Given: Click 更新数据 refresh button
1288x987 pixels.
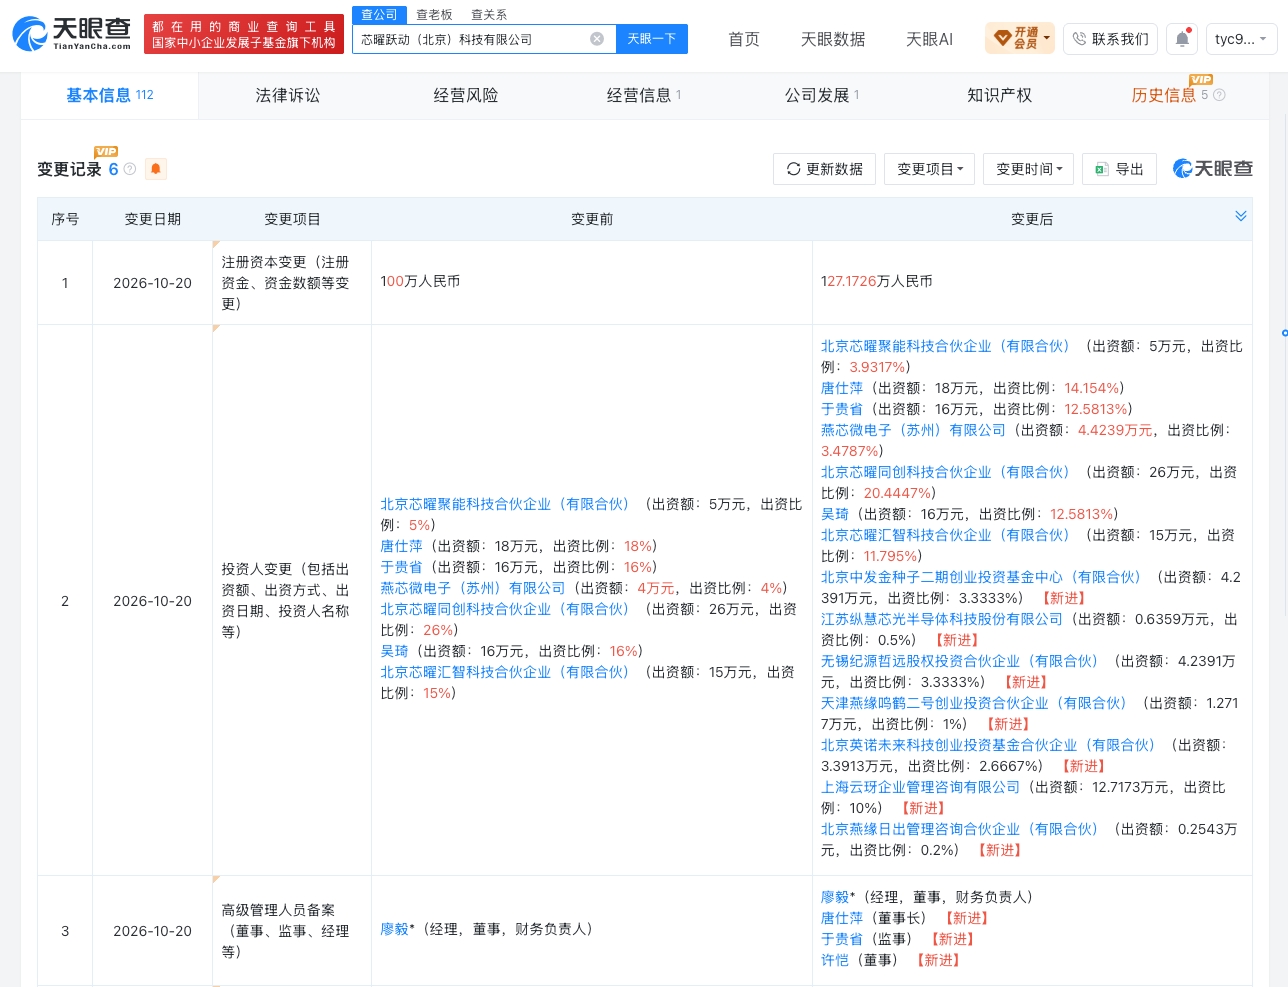Looking at the screenshot, I should pyautogui.click(x=825, y=169).
